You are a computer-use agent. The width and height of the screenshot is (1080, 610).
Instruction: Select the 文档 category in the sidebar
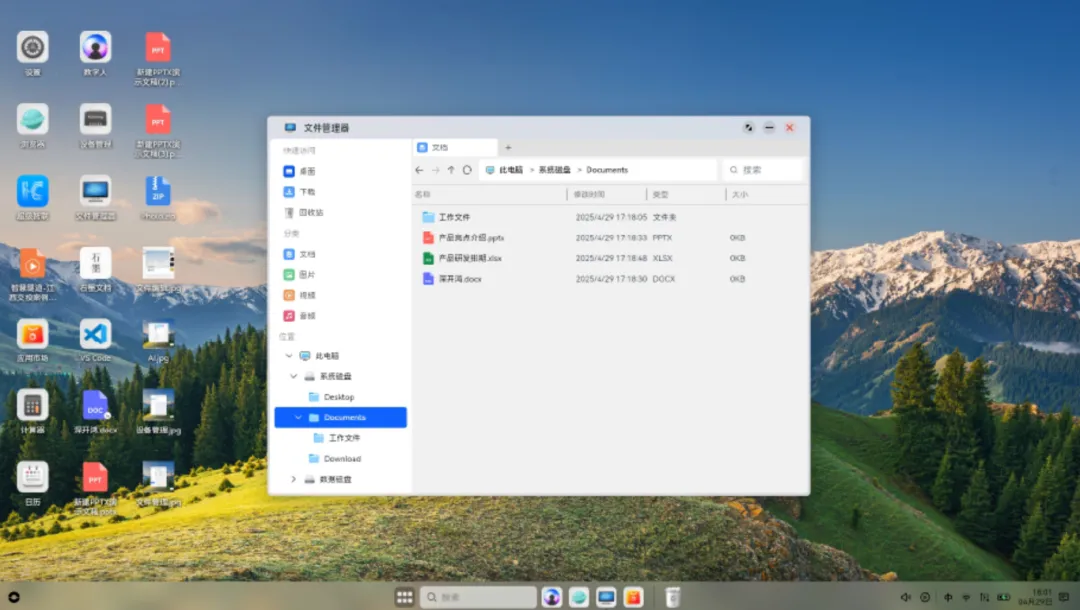300,254
